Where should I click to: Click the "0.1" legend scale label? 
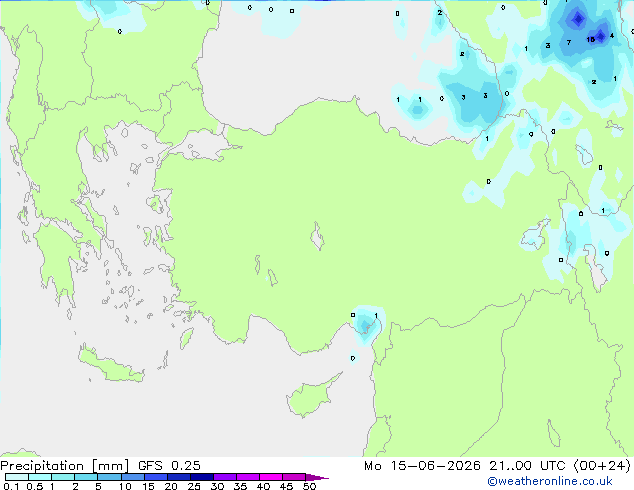click(x=11, y=486)
